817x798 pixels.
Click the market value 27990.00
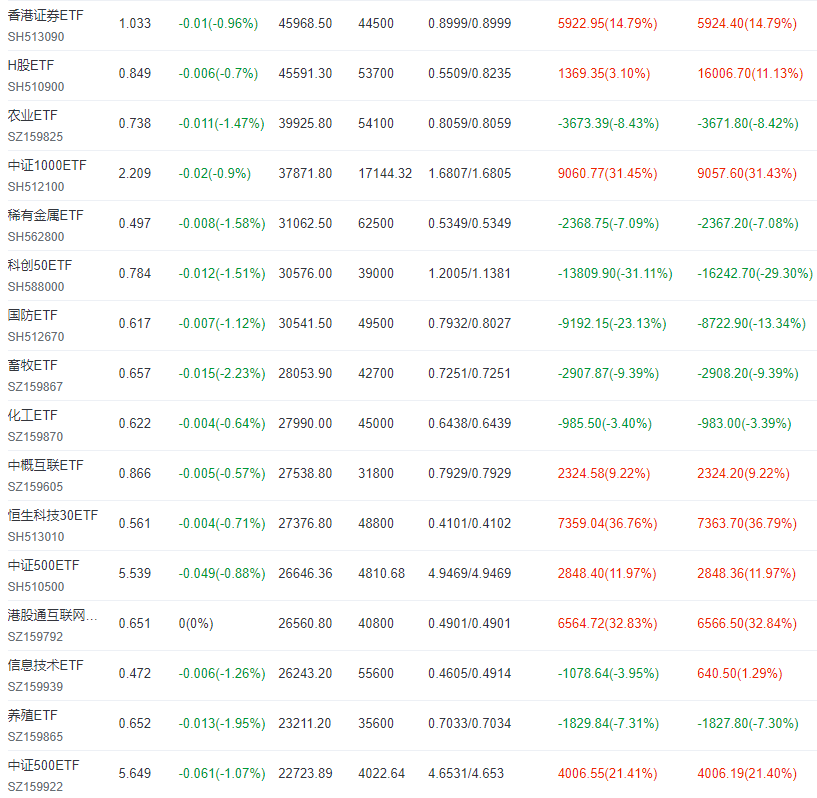coord(305,424)
